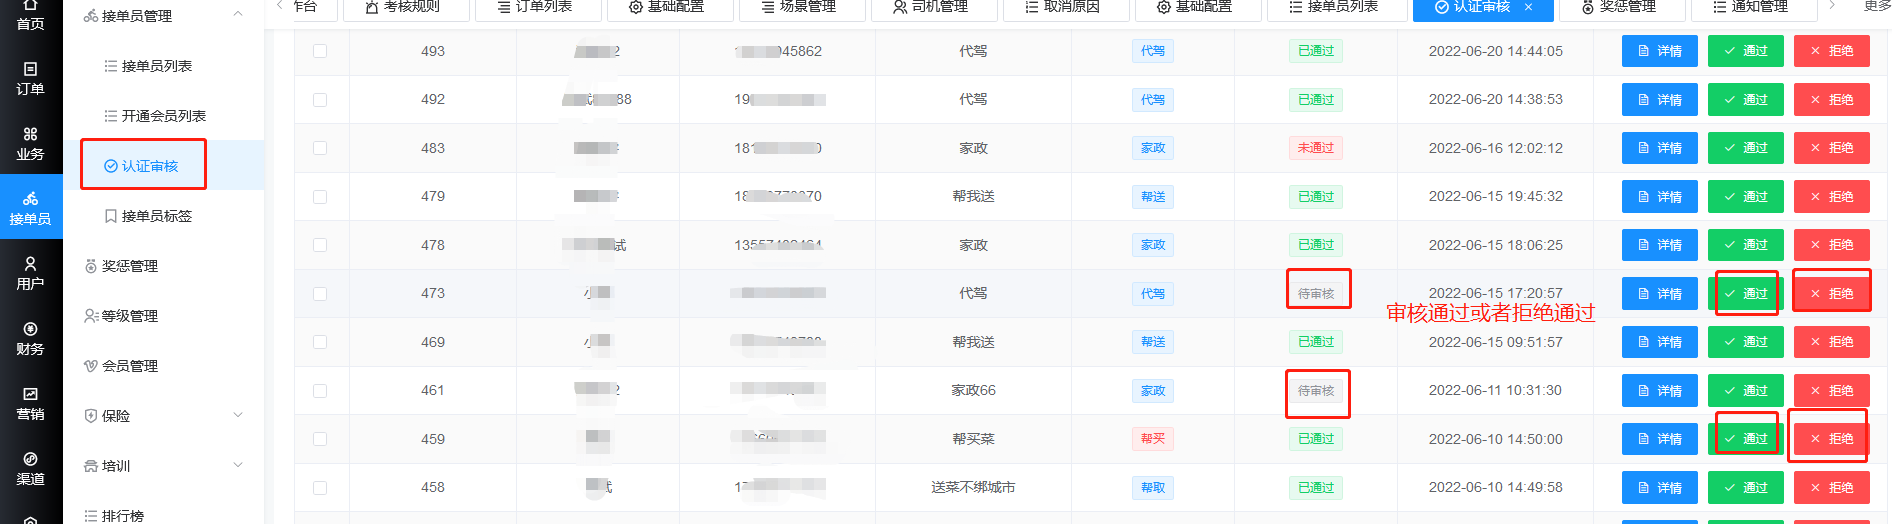Tick the checkbox for row 478
1892x524 pixels.
coord(320,245)
